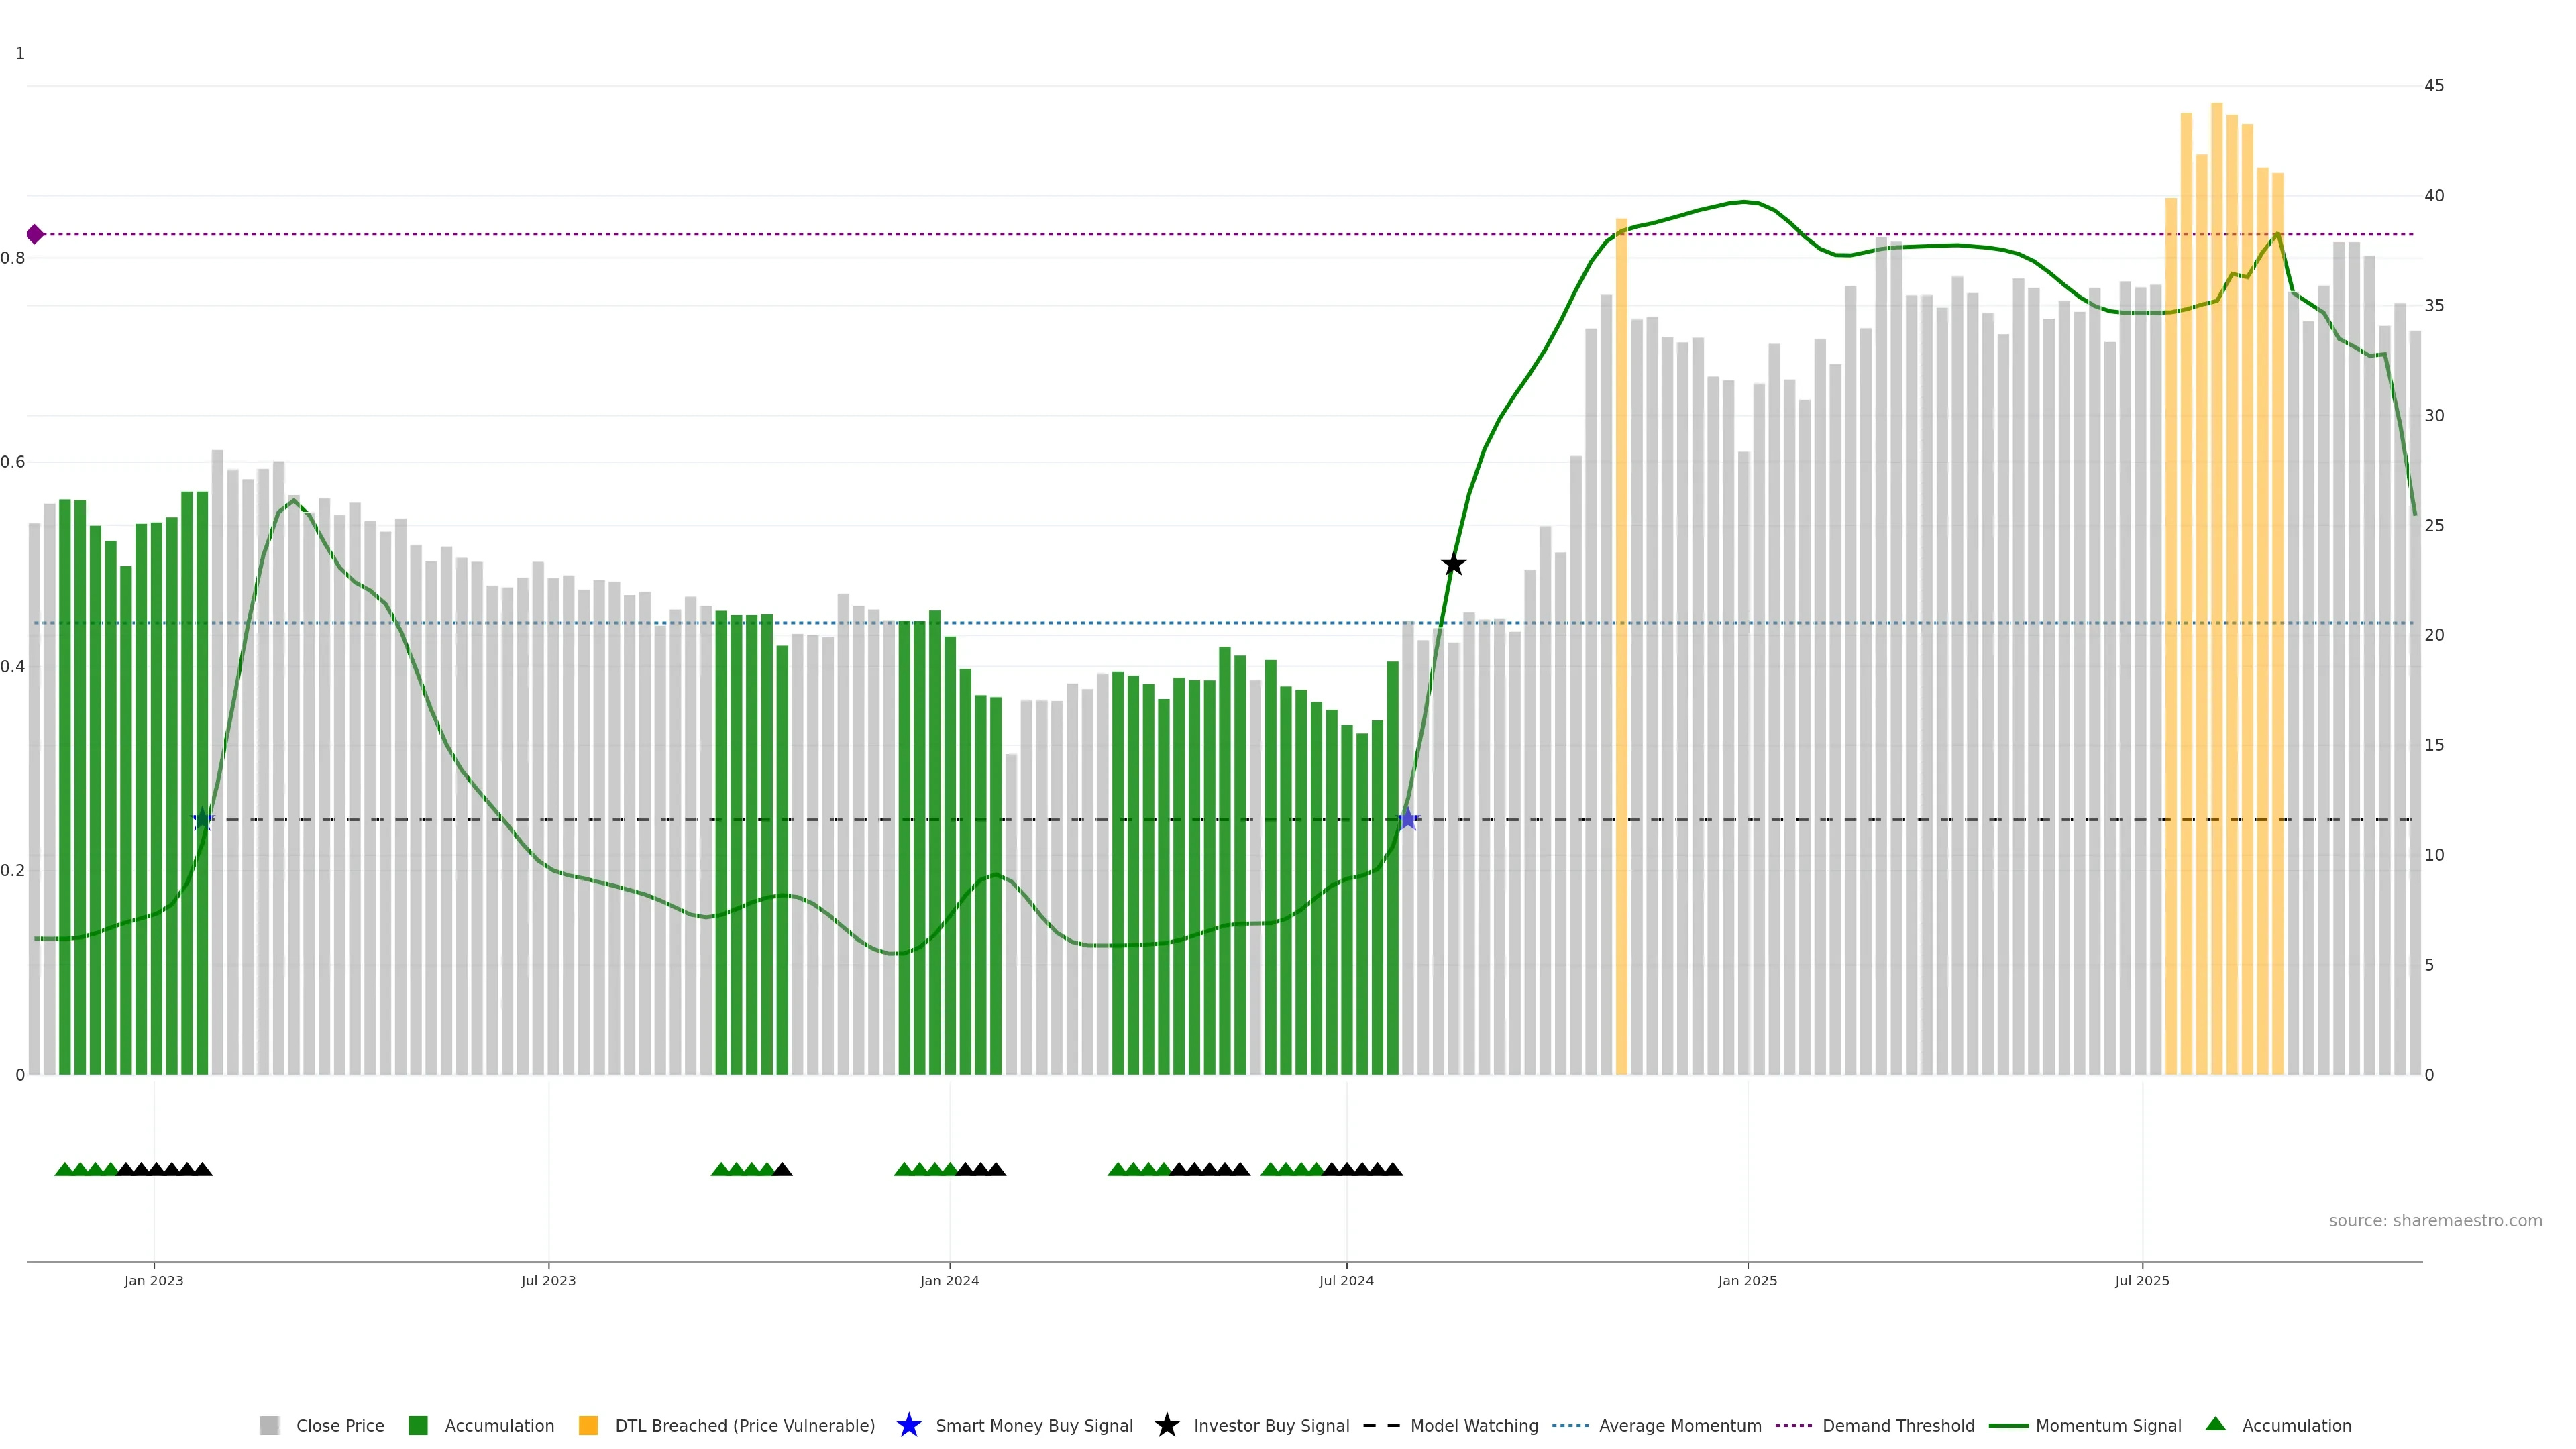Click the purple Demand Threshold diamond marker
This screenshot has height=1449, width=2576.
pyautogui.click(x=35, y=234)
